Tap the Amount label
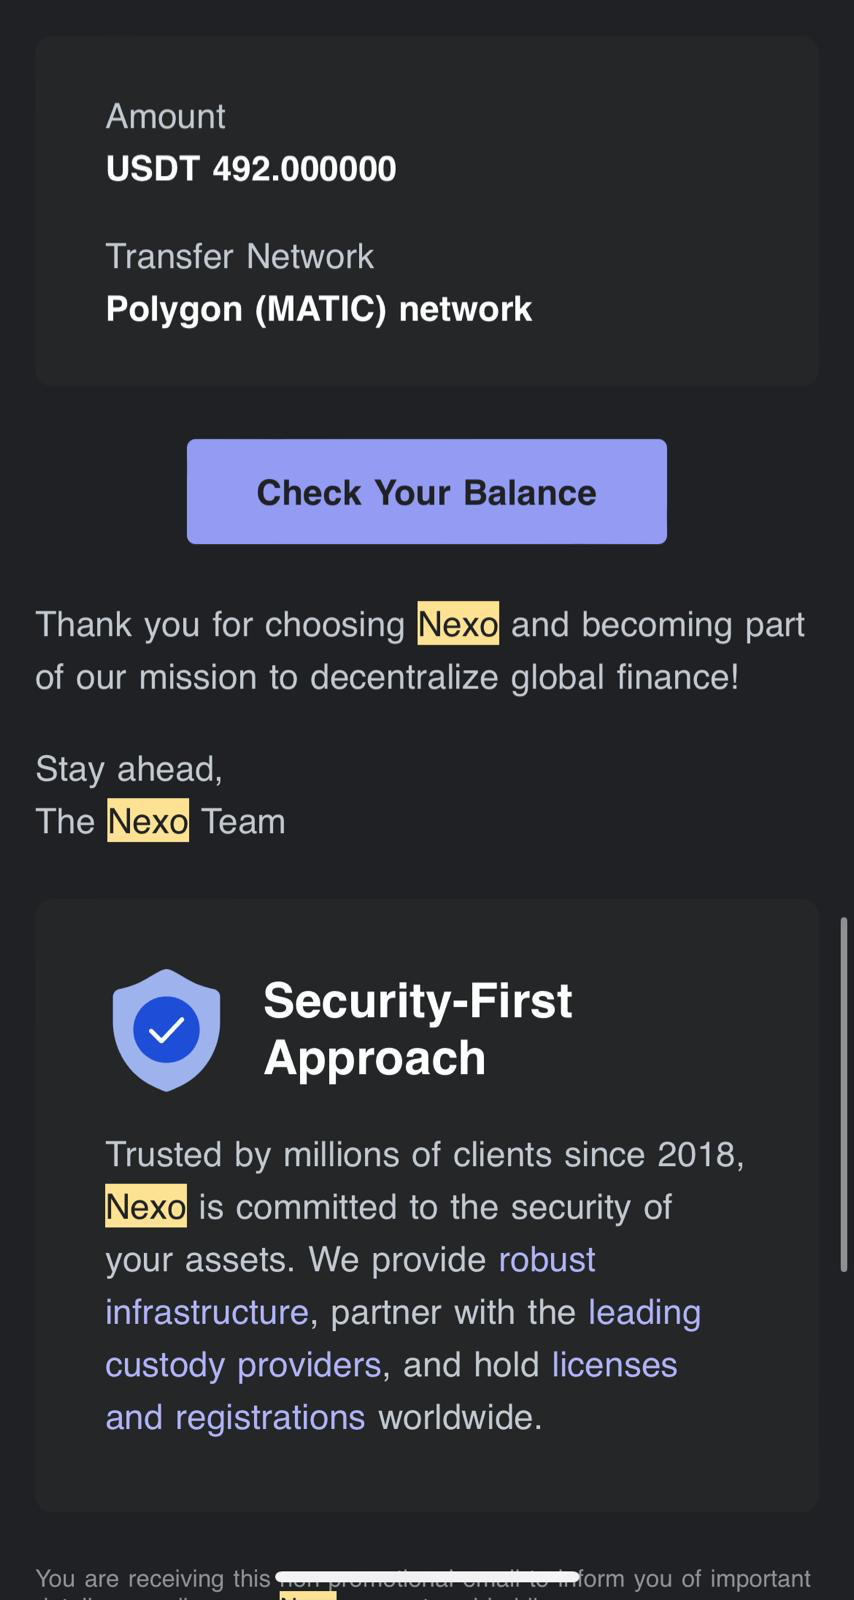The height and width of the screenshot is (1600, 854). [166, 117]
